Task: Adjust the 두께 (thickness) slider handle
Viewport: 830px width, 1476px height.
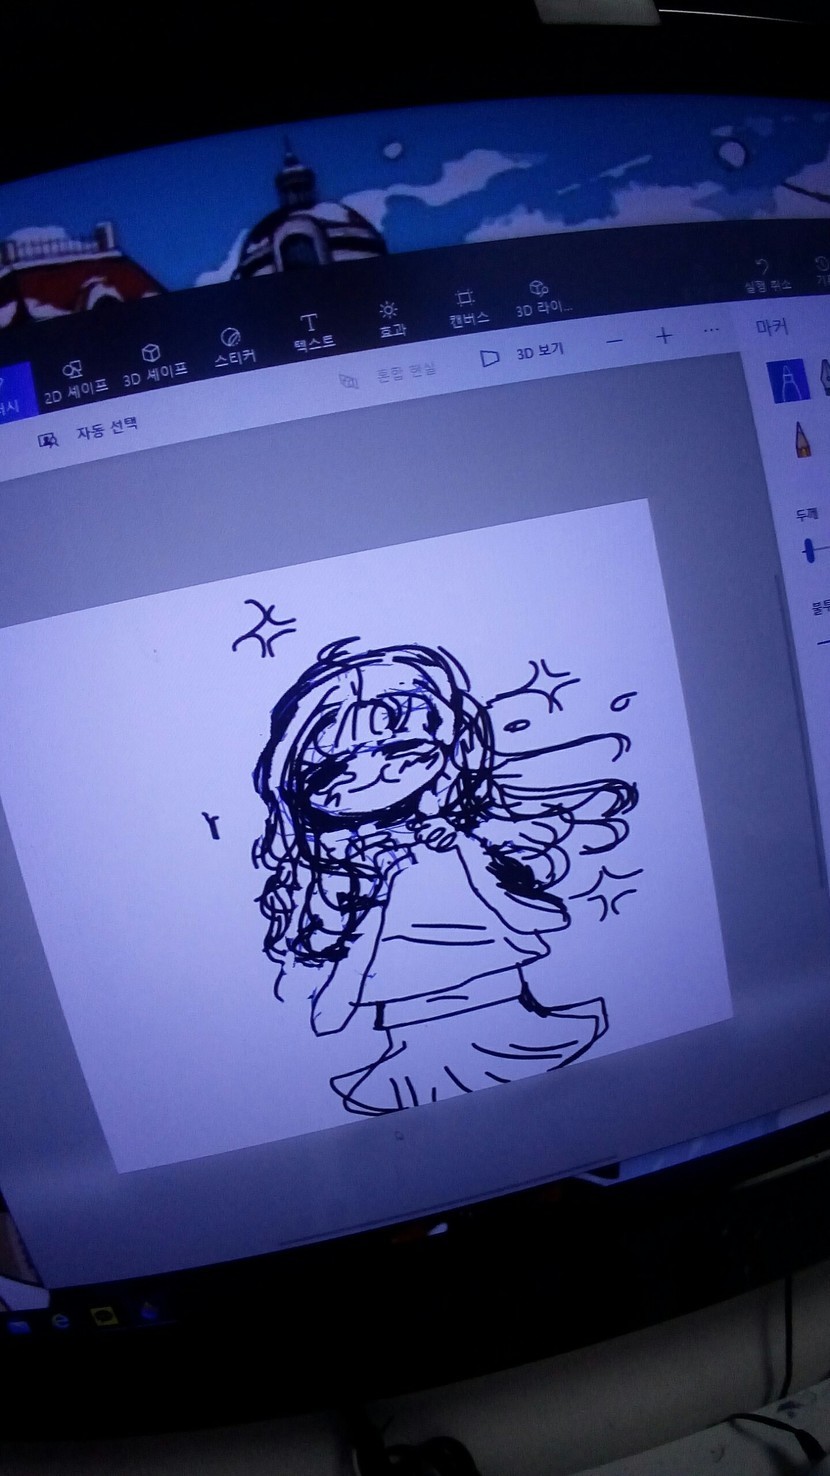Action: coord(808,550)
